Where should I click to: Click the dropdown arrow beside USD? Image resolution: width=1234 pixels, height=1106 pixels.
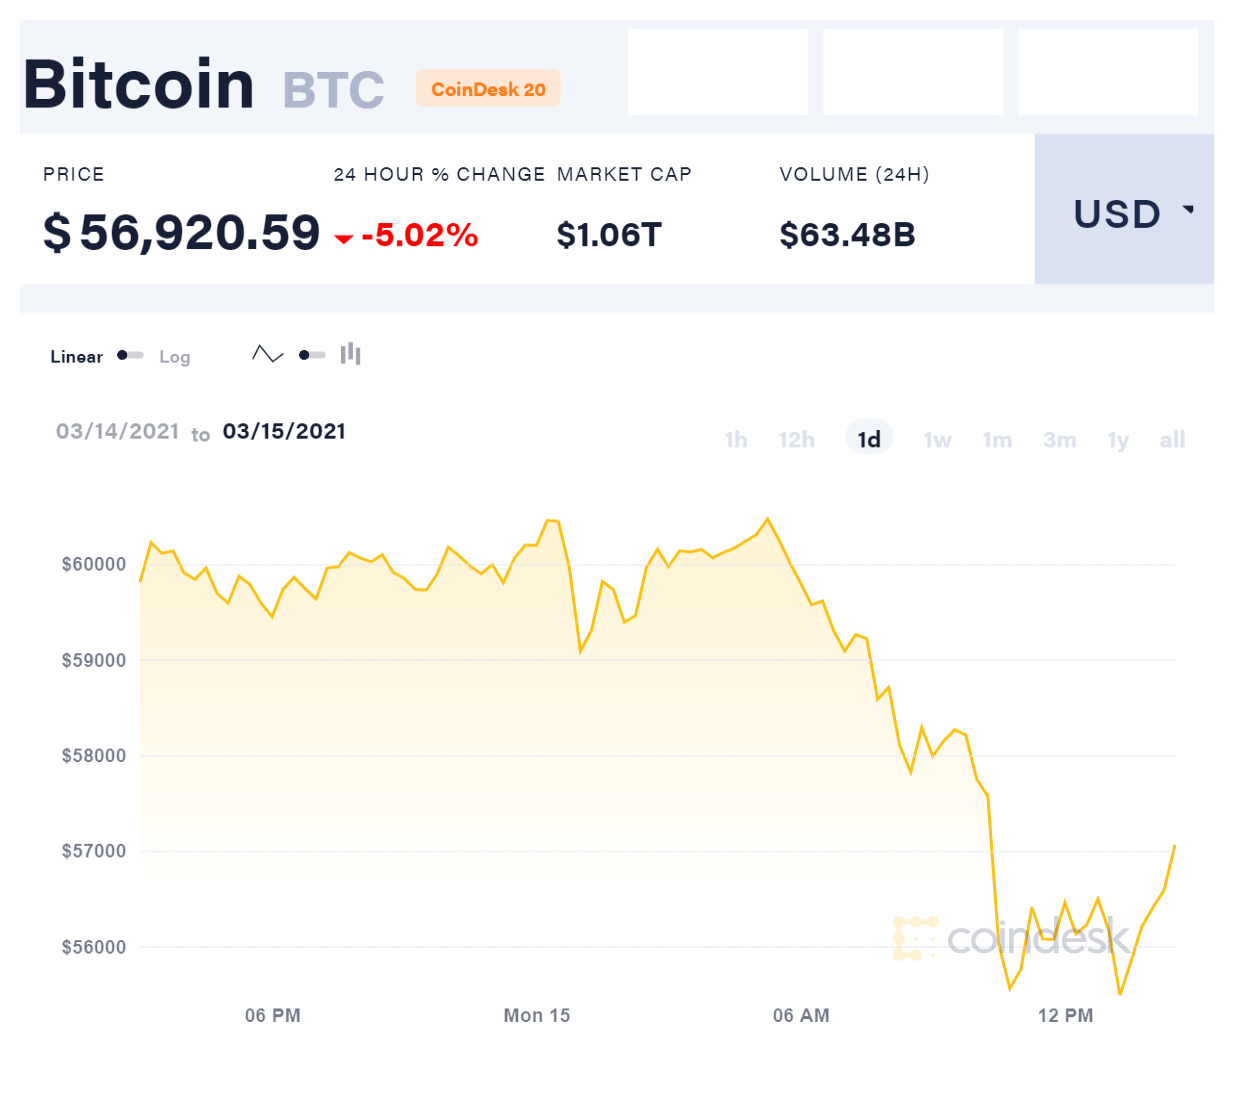point(1188,209)
